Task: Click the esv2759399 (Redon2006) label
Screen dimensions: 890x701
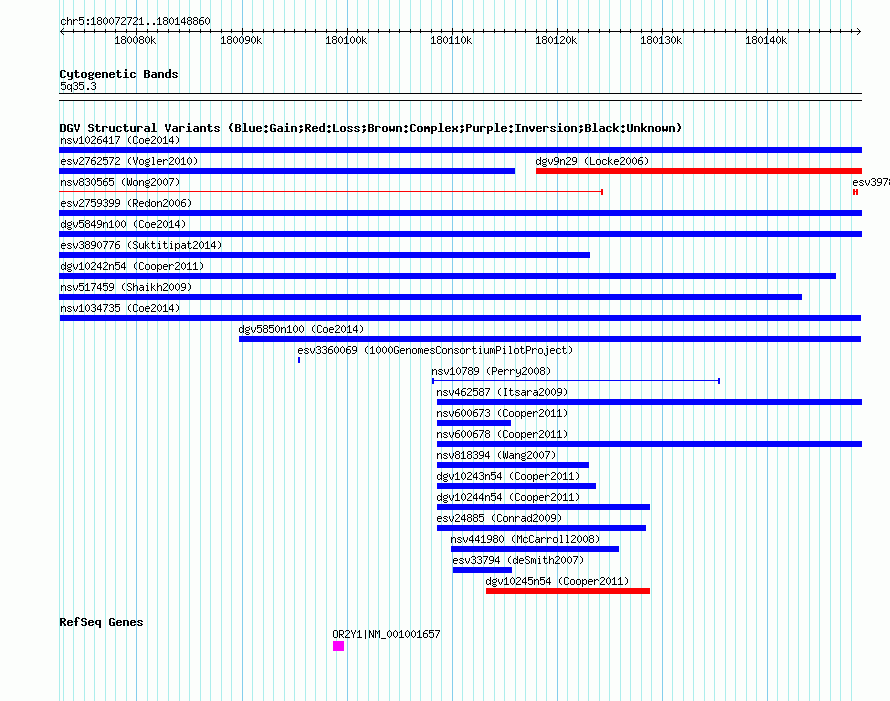Action: pos(126,203)
